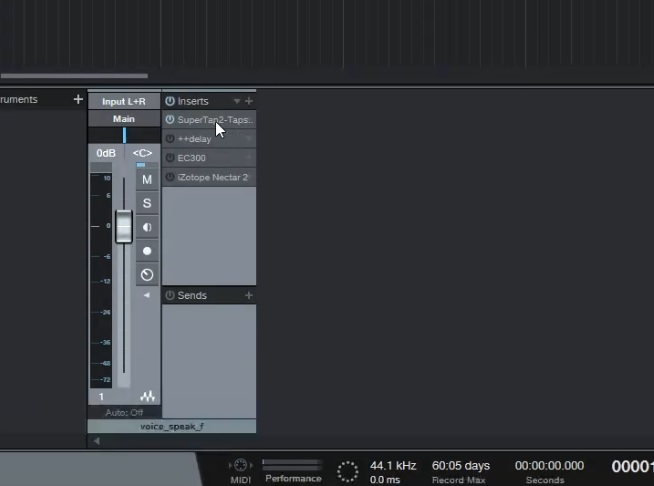This screenshot has width=654, height=486.
Task: Open Inserts dropdown arrow menu
Action: click(237, 101)
